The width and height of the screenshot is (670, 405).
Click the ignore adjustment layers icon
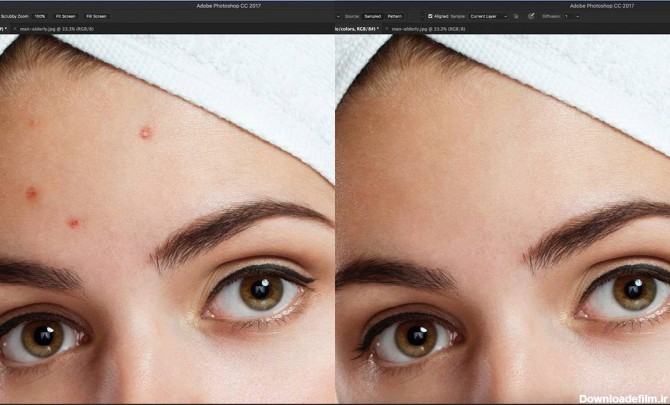pos(516,16)
